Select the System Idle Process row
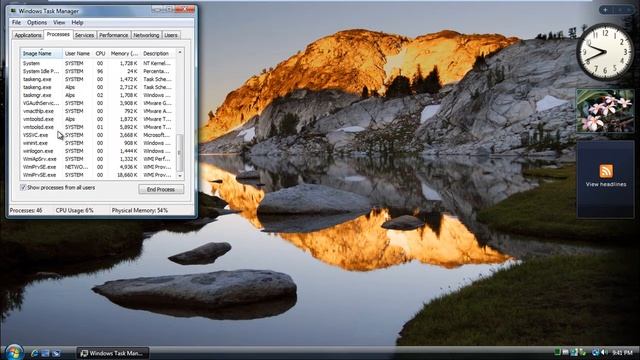The height and width of the screenshot is (360, 640). pos(98,71)
